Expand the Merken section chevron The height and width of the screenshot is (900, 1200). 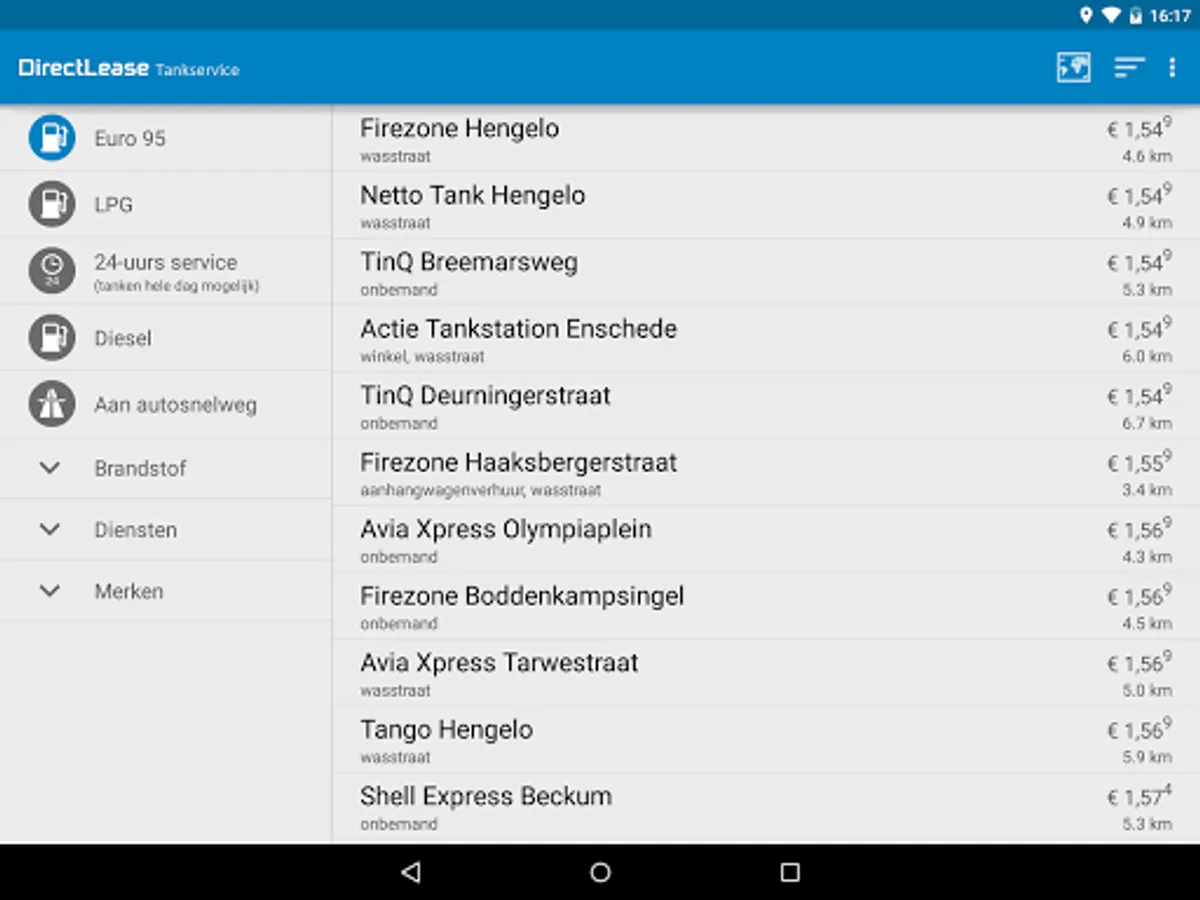click(x=50, y=590)
